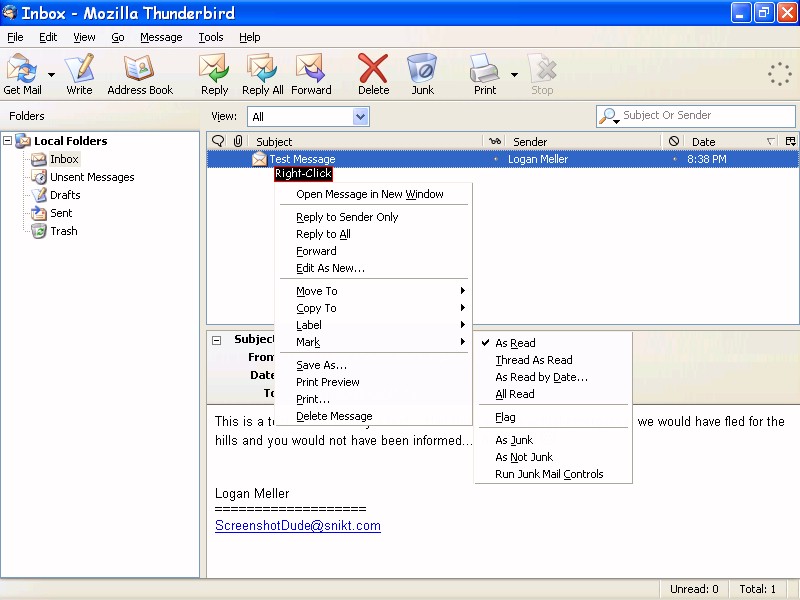
Task: Open the column picker icon
Action: (791, 141)
